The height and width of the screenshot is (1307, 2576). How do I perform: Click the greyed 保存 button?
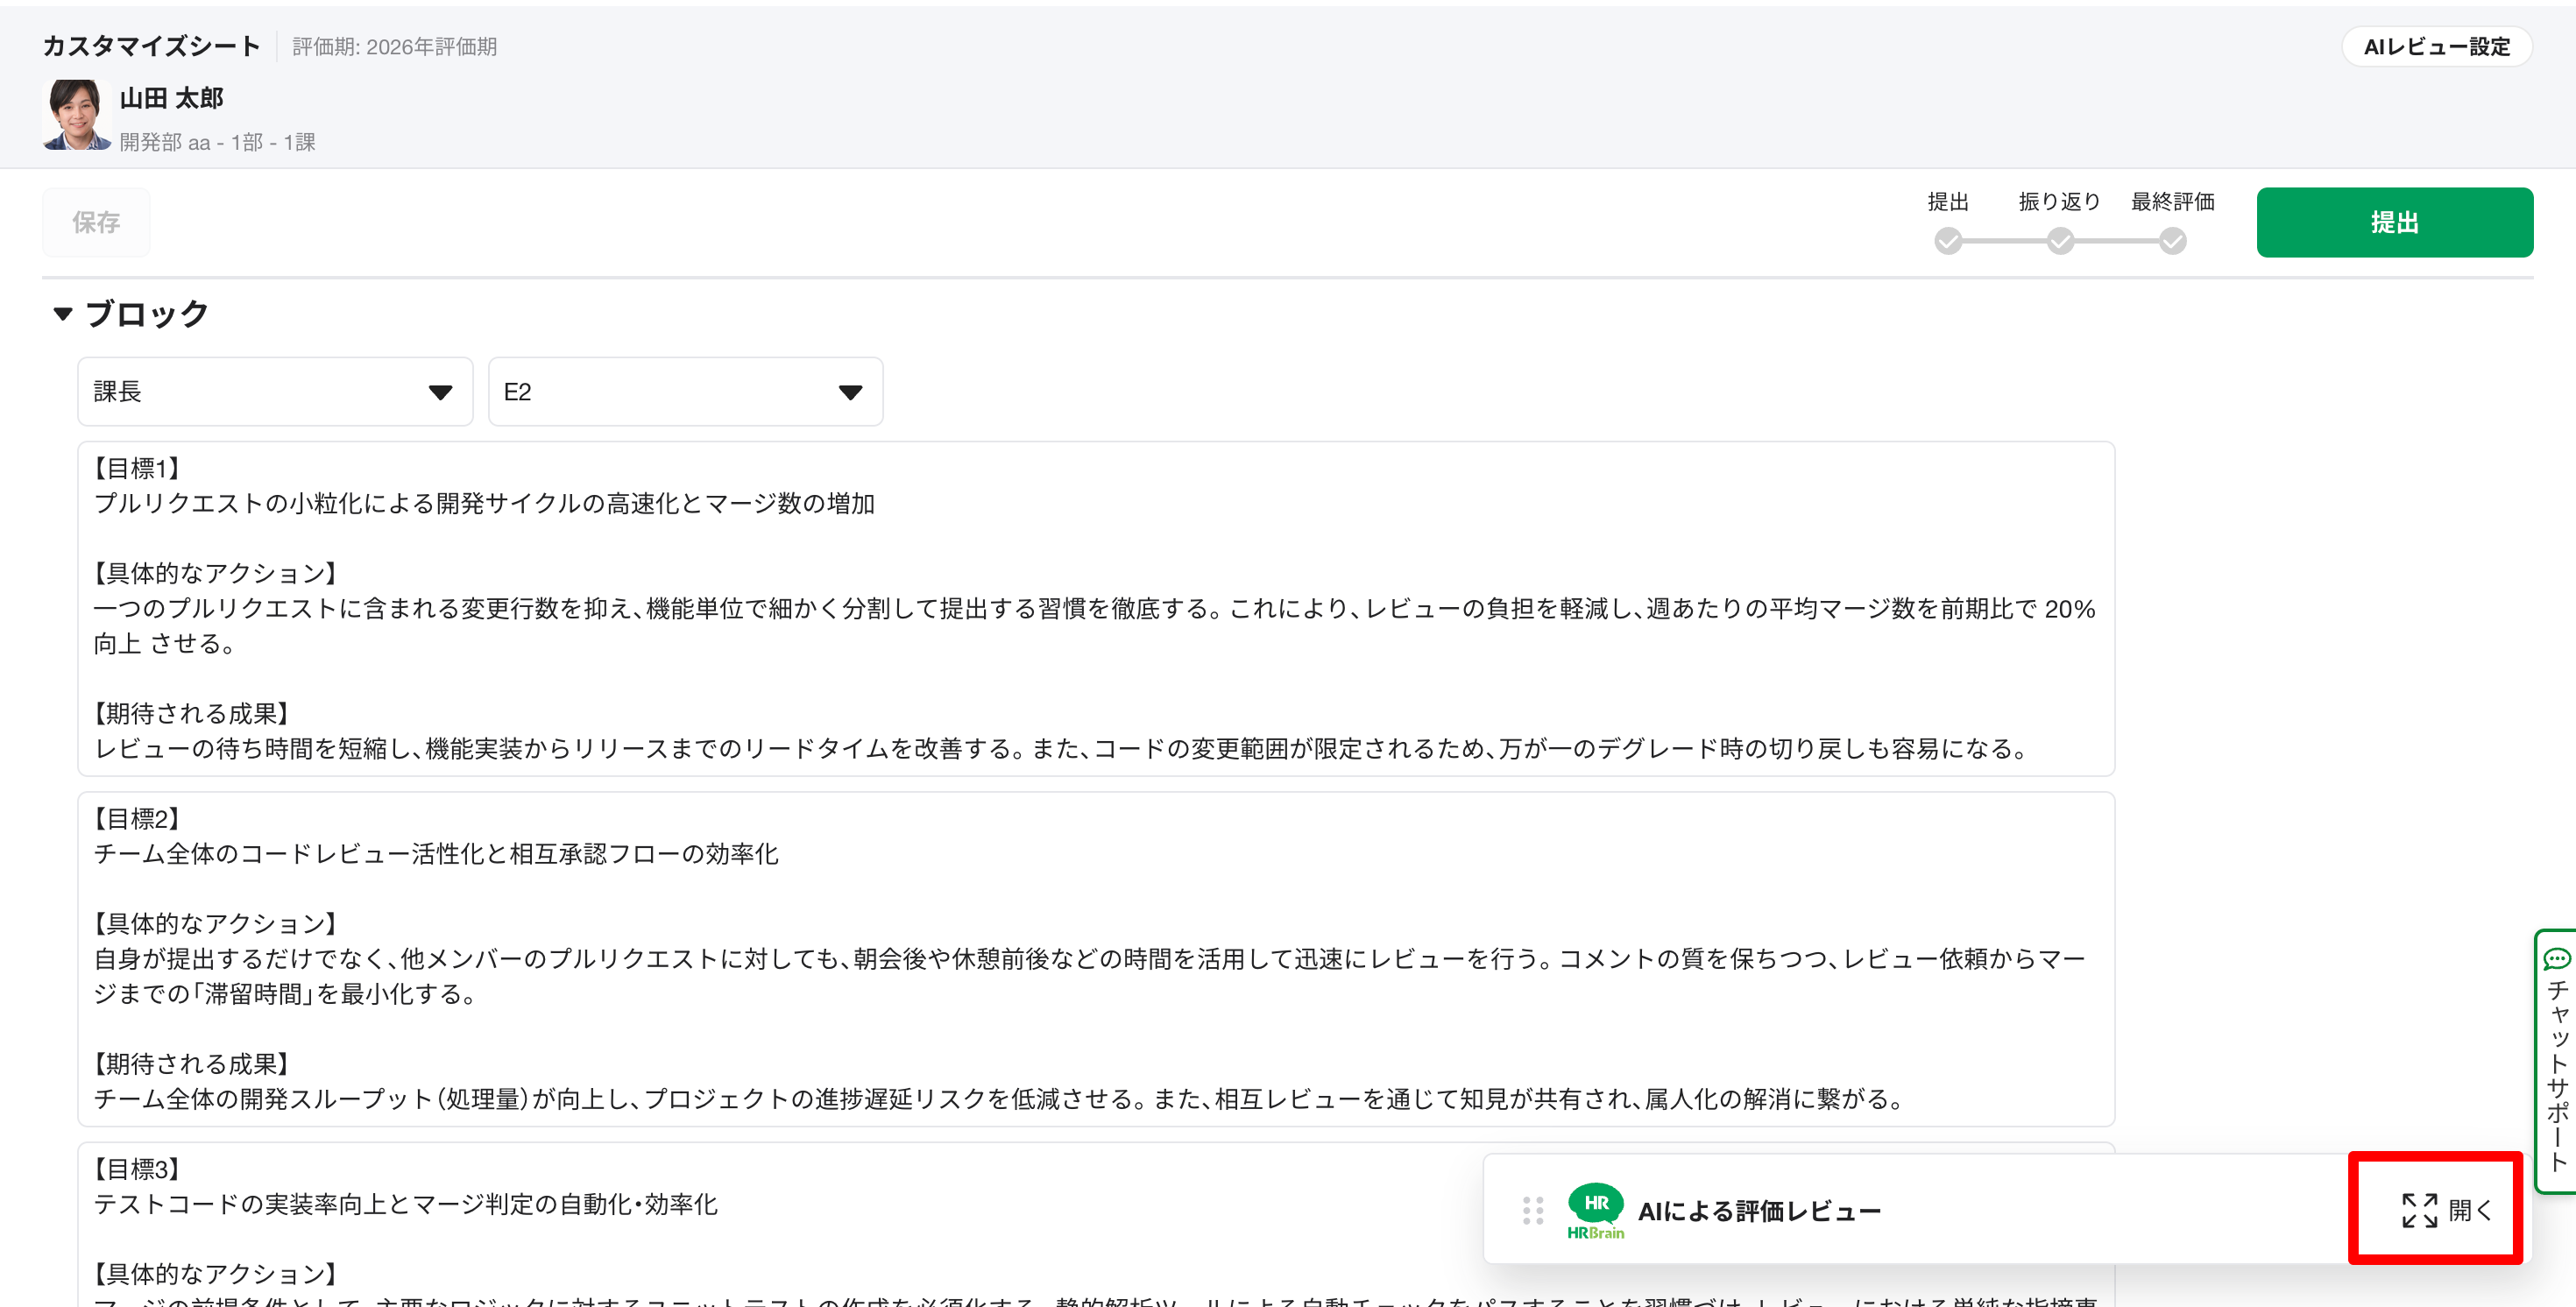96,222
